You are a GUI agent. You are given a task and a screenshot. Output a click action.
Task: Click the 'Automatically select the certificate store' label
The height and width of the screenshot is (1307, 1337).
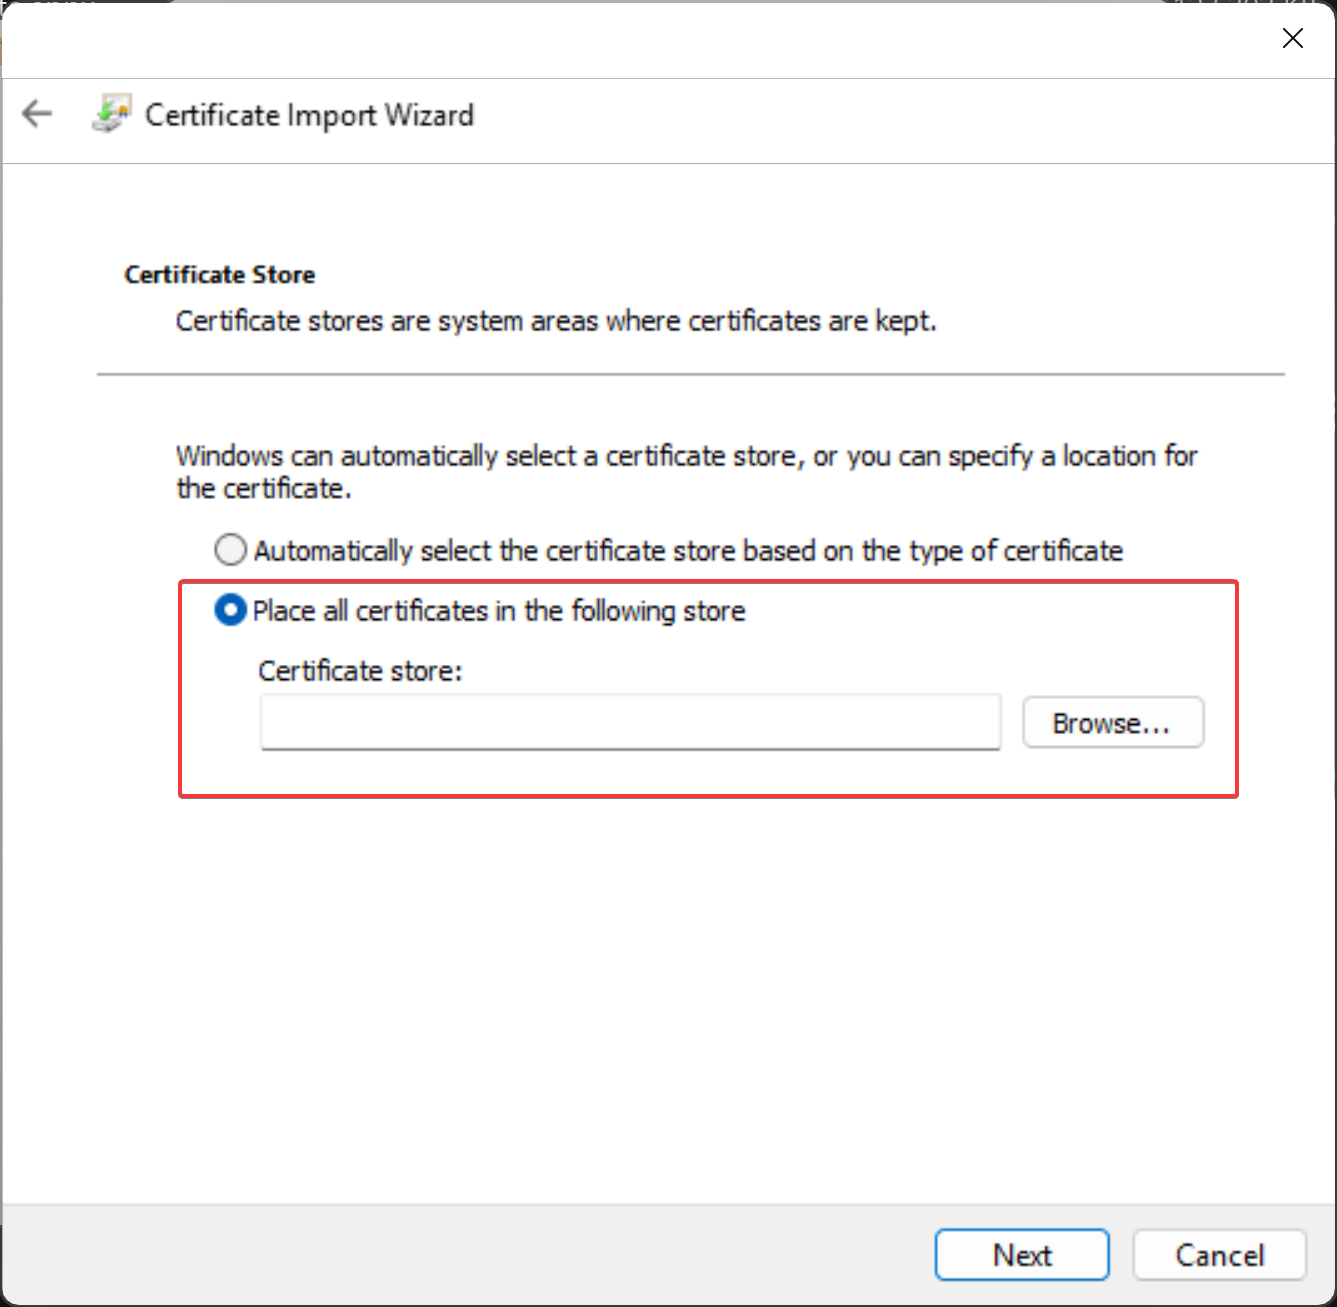tap(688, 551)
